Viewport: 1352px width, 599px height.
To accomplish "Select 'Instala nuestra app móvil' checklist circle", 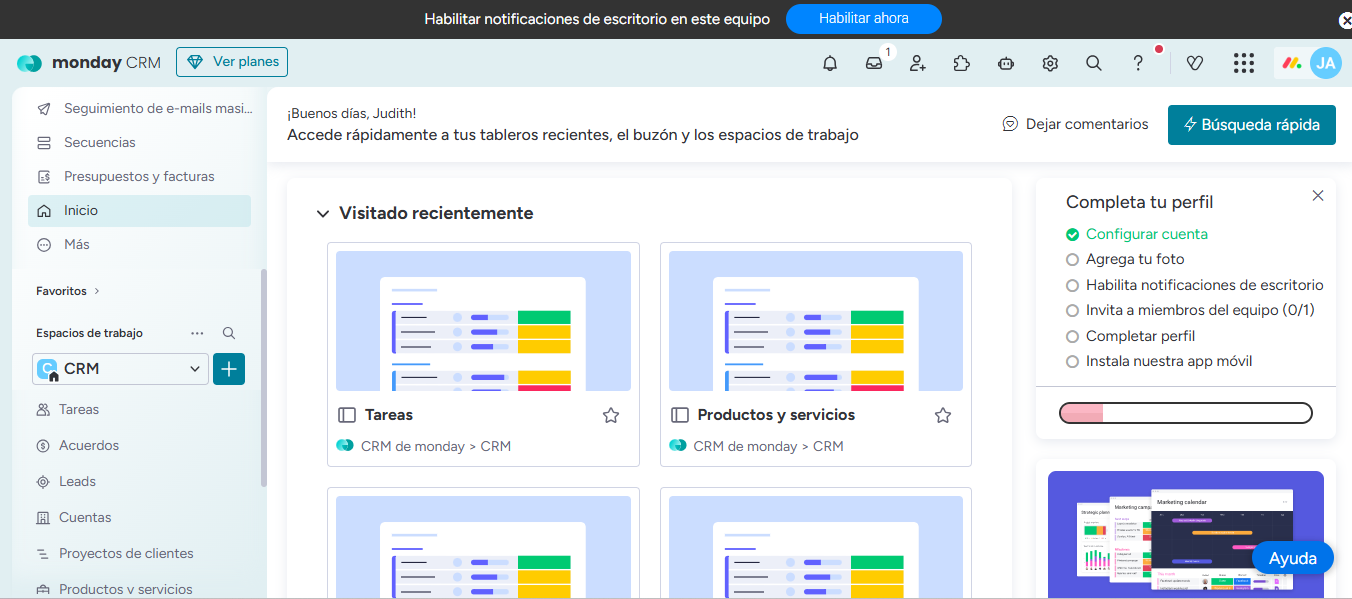I will pos(1073,361).
